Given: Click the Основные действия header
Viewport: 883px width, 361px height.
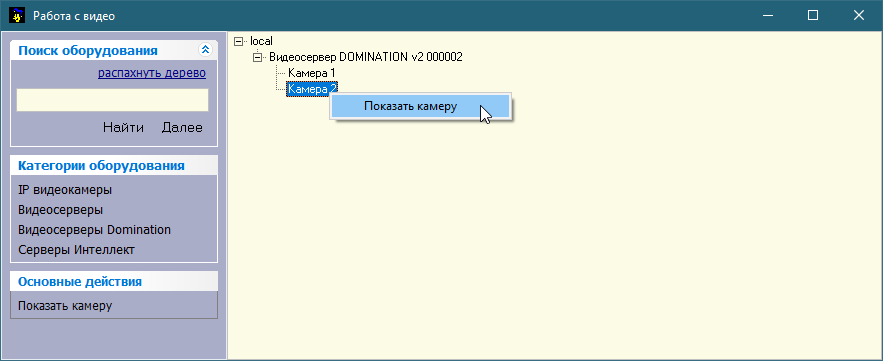Looking at the screenshot, I should (x=114, y=281).
